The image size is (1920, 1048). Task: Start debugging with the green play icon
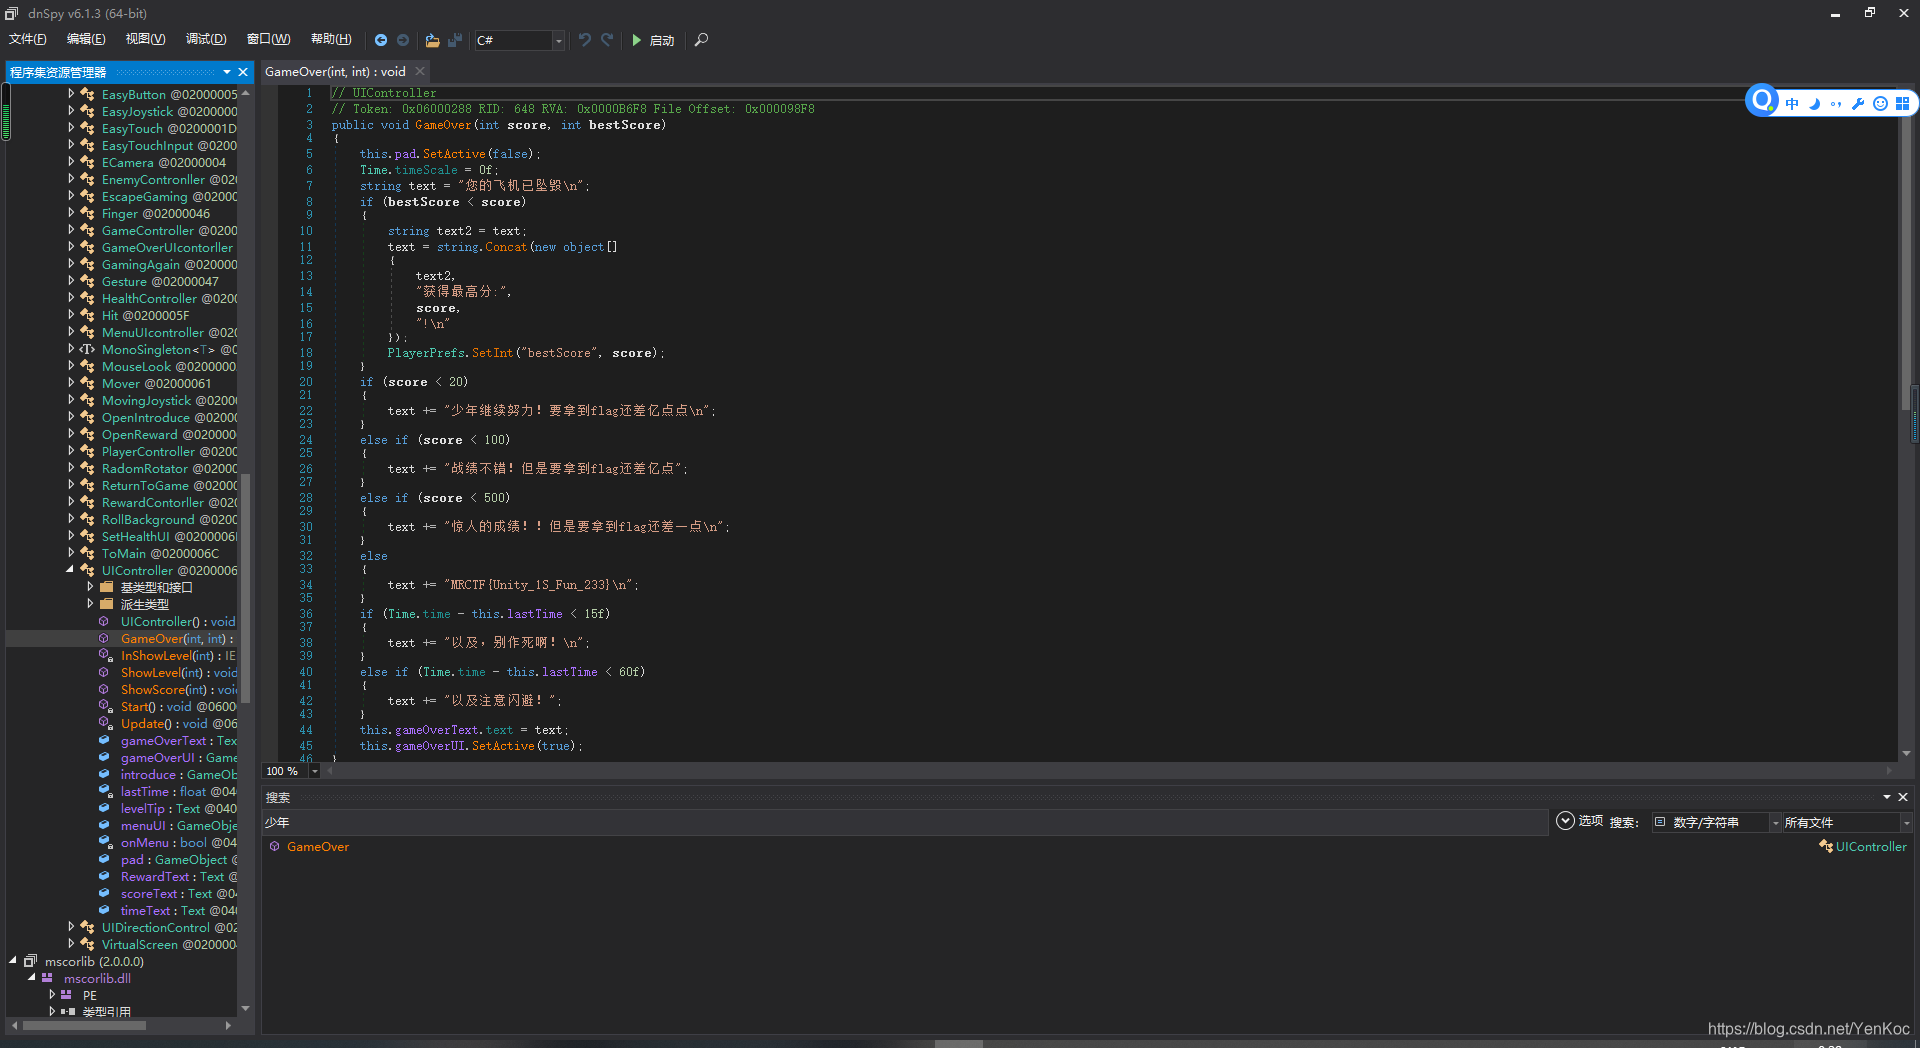(637, 40)
